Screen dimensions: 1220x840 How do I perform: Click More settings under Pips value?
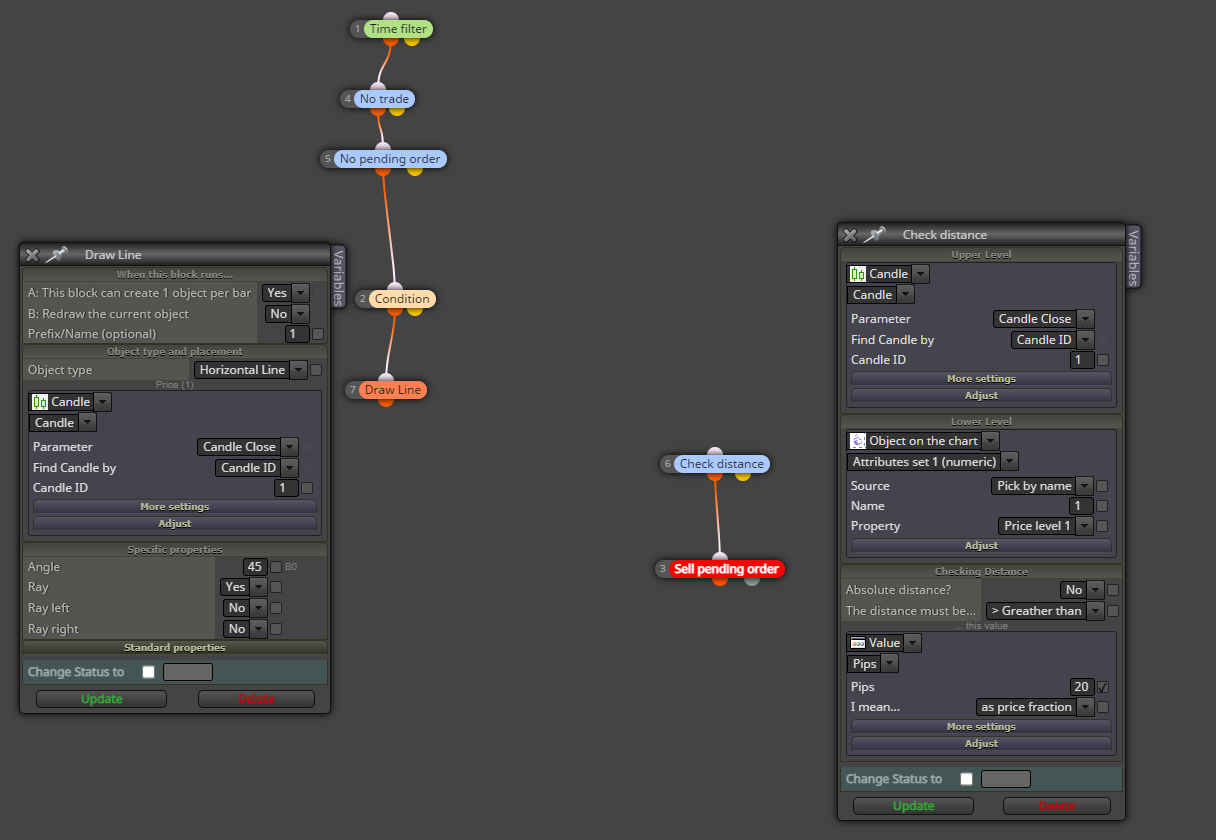pyautogui.click(x=981, y=727)
